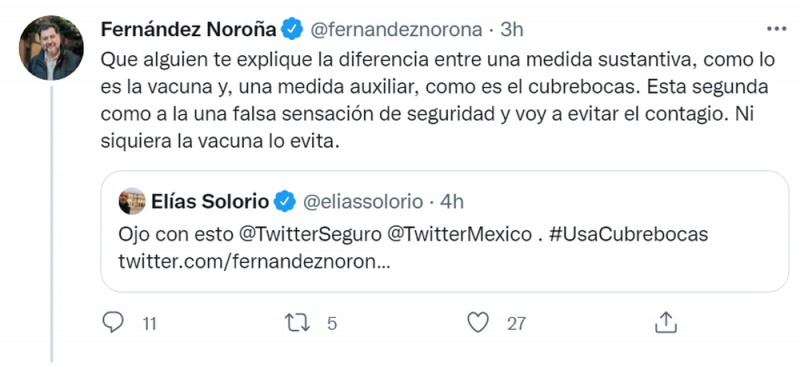This screenshot has height=366, width=800.
Task: Open the @fernandeznorona handle
Action: [396, 30]
